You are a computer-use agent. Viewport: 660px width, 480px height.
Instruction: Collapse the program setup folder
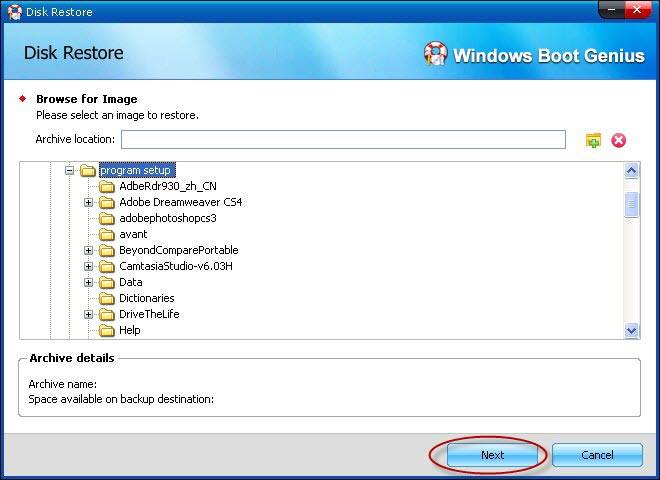pos(69,171)
